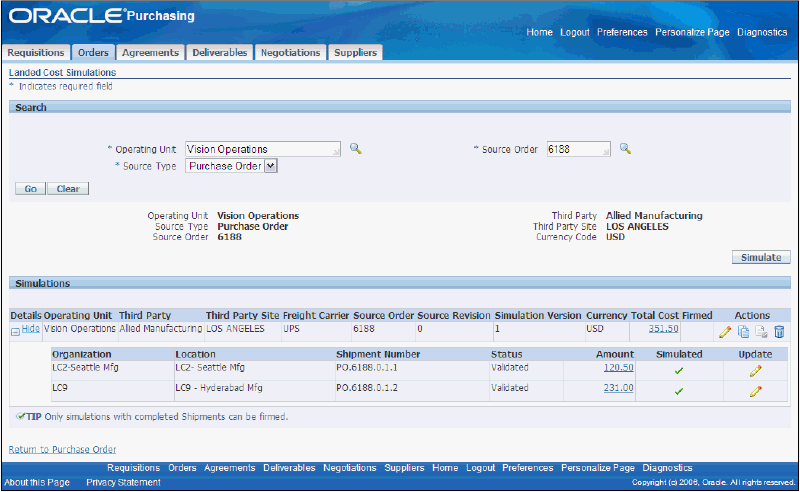Click the Go button

pyautogui.click(x=31, y=189)
